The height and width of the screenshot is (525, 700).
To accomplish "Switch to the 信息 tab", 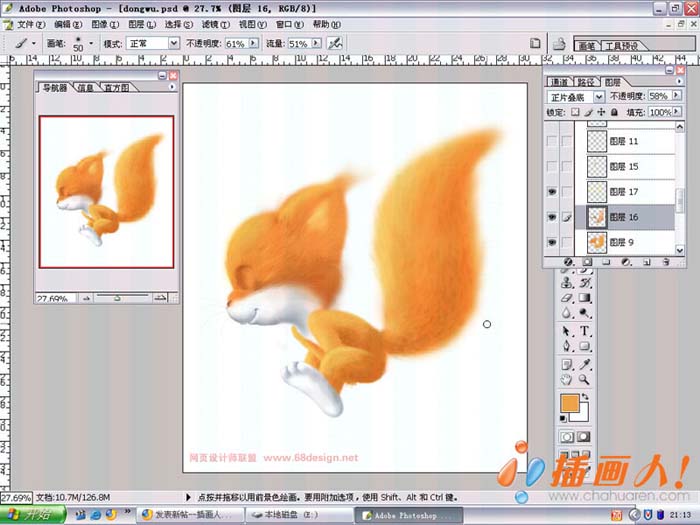I will (85, 88).
